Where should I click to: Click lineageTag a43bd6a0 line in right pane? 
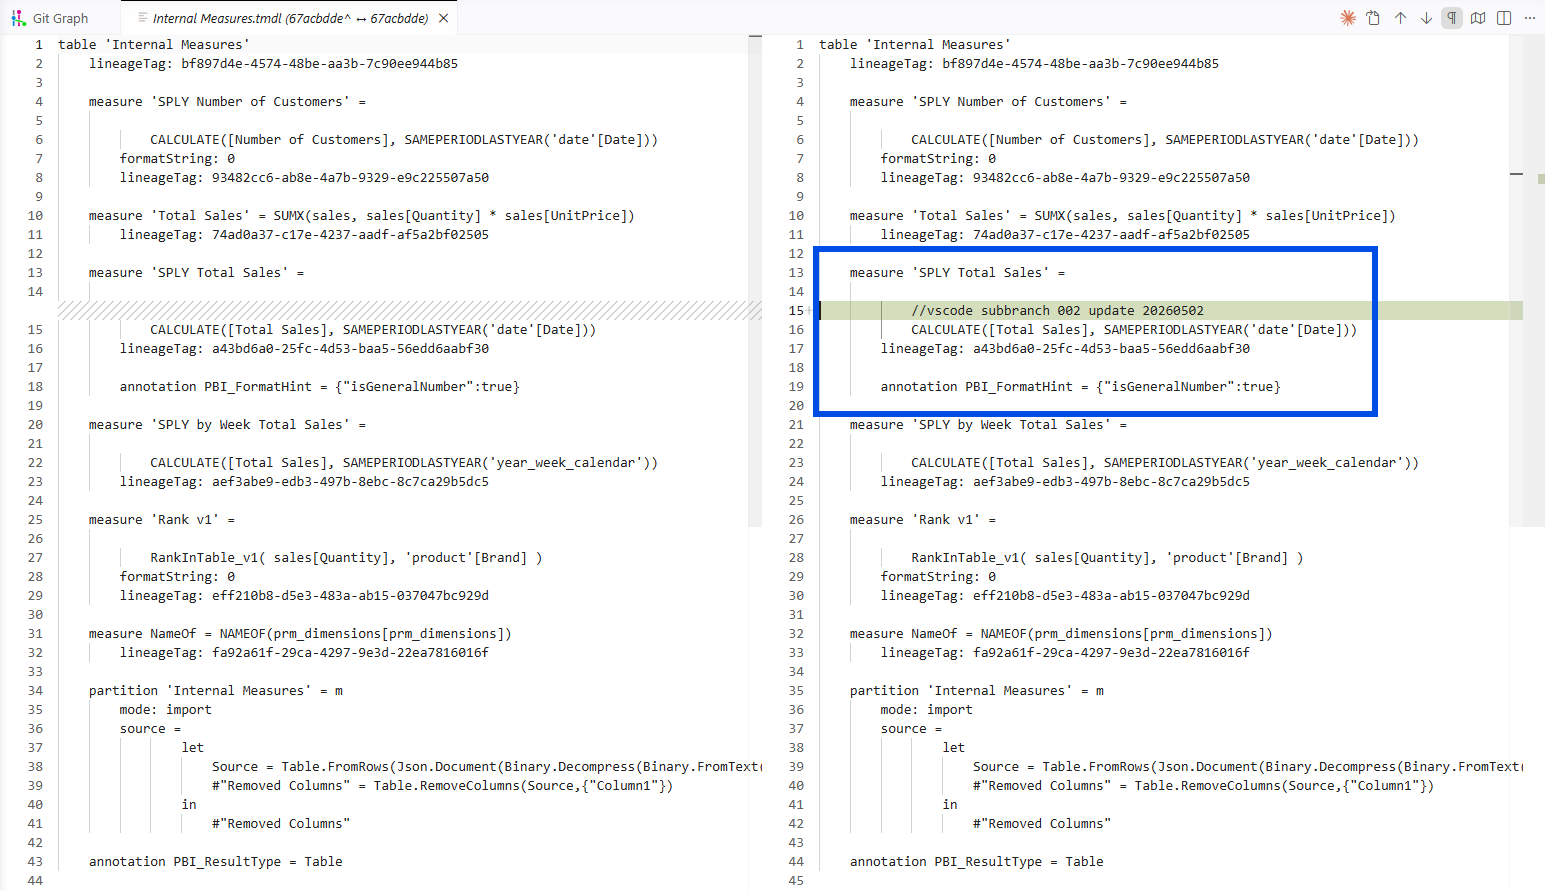point(1065,349)
